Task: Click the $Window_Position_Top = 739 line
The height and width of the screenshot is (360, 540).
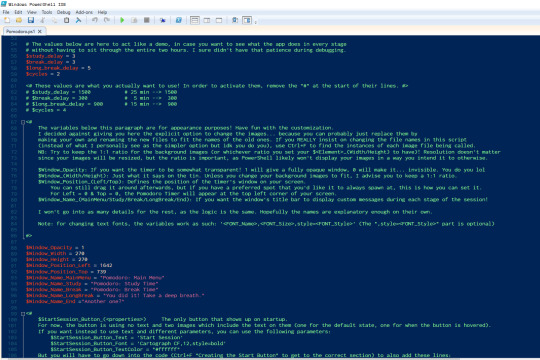Action: (66, 271)
